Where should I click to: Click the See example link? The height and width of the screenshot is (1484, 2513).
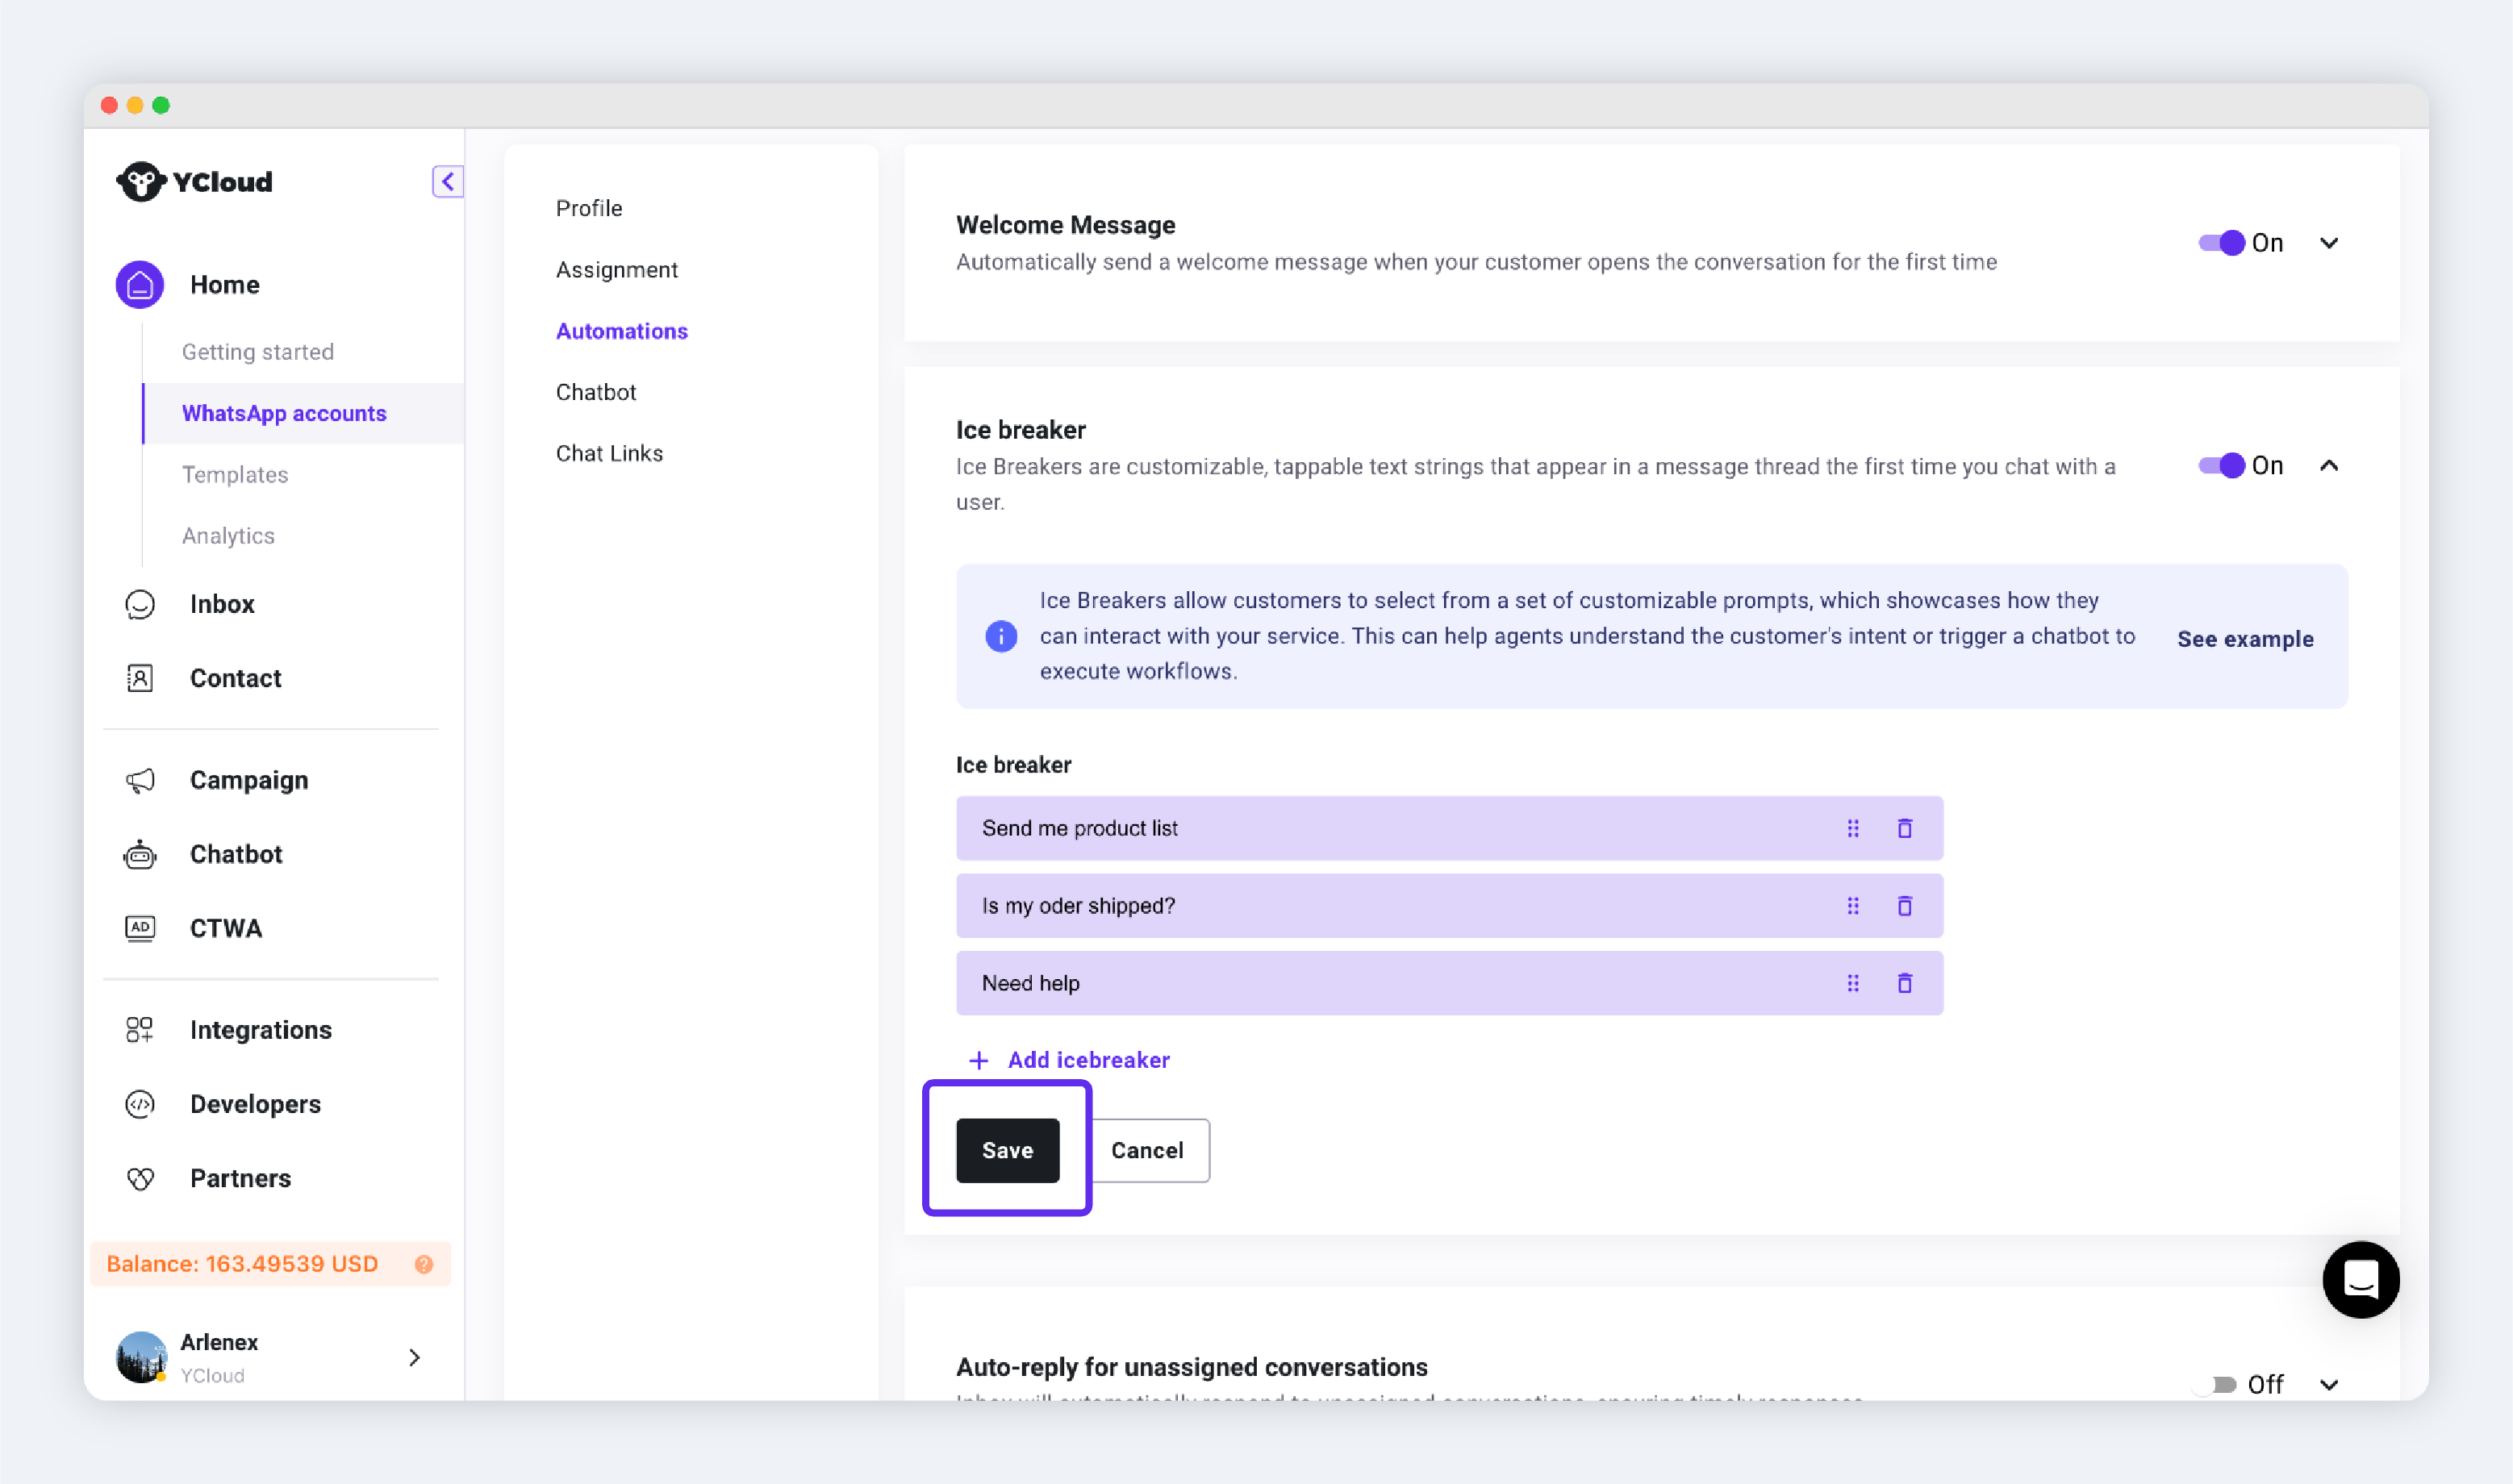pos(2245,639)
